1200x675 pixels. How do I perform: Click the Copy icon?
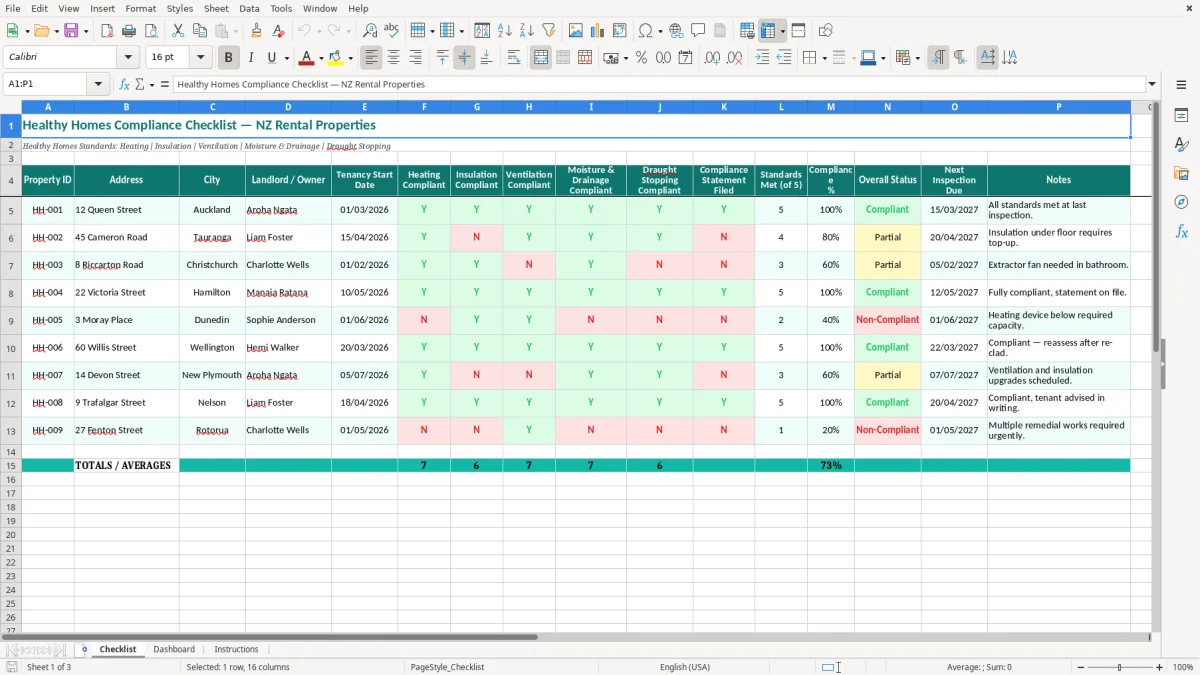(x=199, y=31)
